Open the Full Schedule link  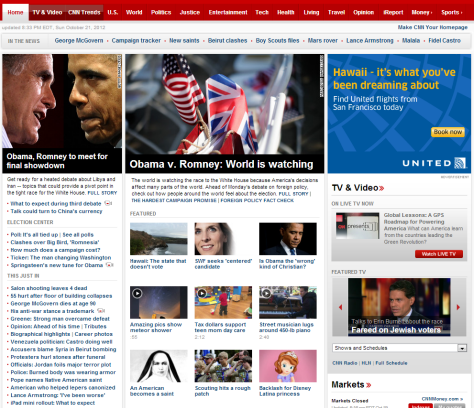click(x=391, y=363)
